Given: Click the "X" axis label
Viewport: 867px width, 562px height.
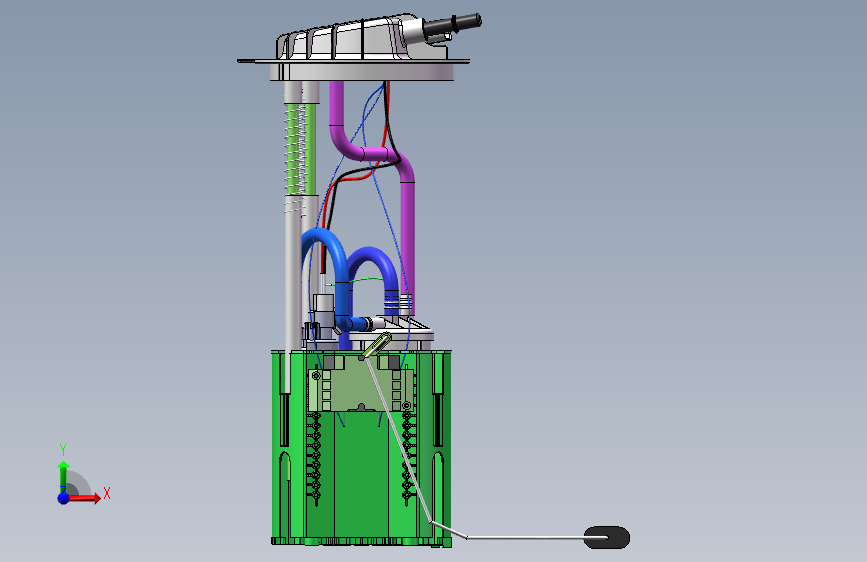Looking at the screenshot, I should 107,493.
